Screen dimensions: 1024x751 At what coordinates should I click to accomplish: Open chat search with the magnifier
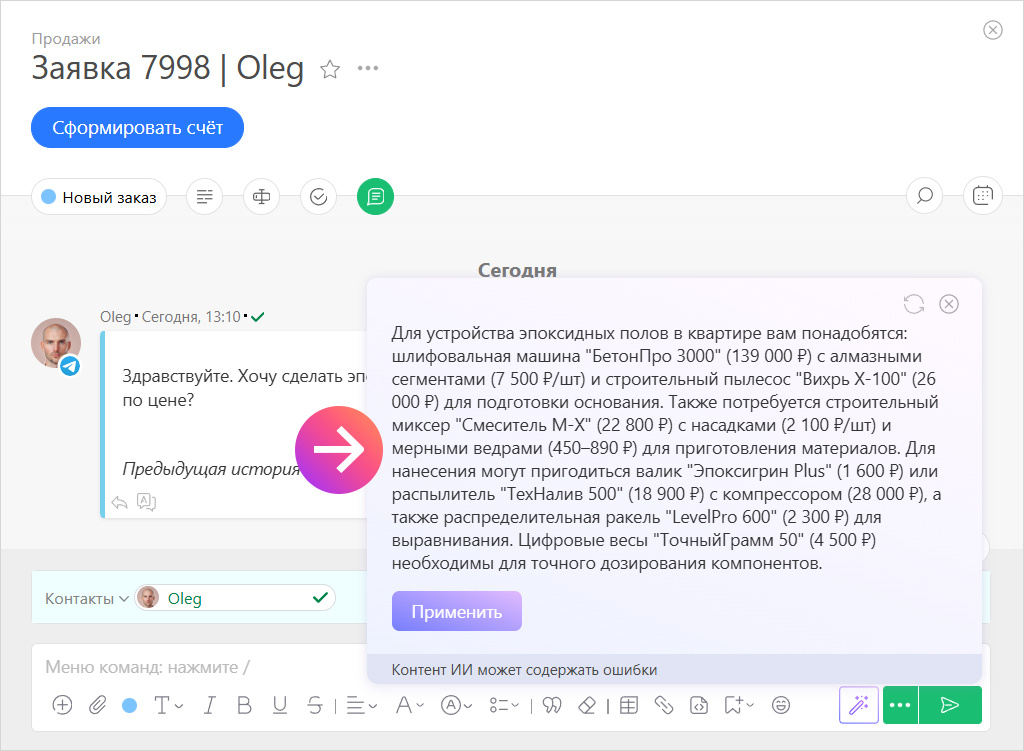pos(923,195)
